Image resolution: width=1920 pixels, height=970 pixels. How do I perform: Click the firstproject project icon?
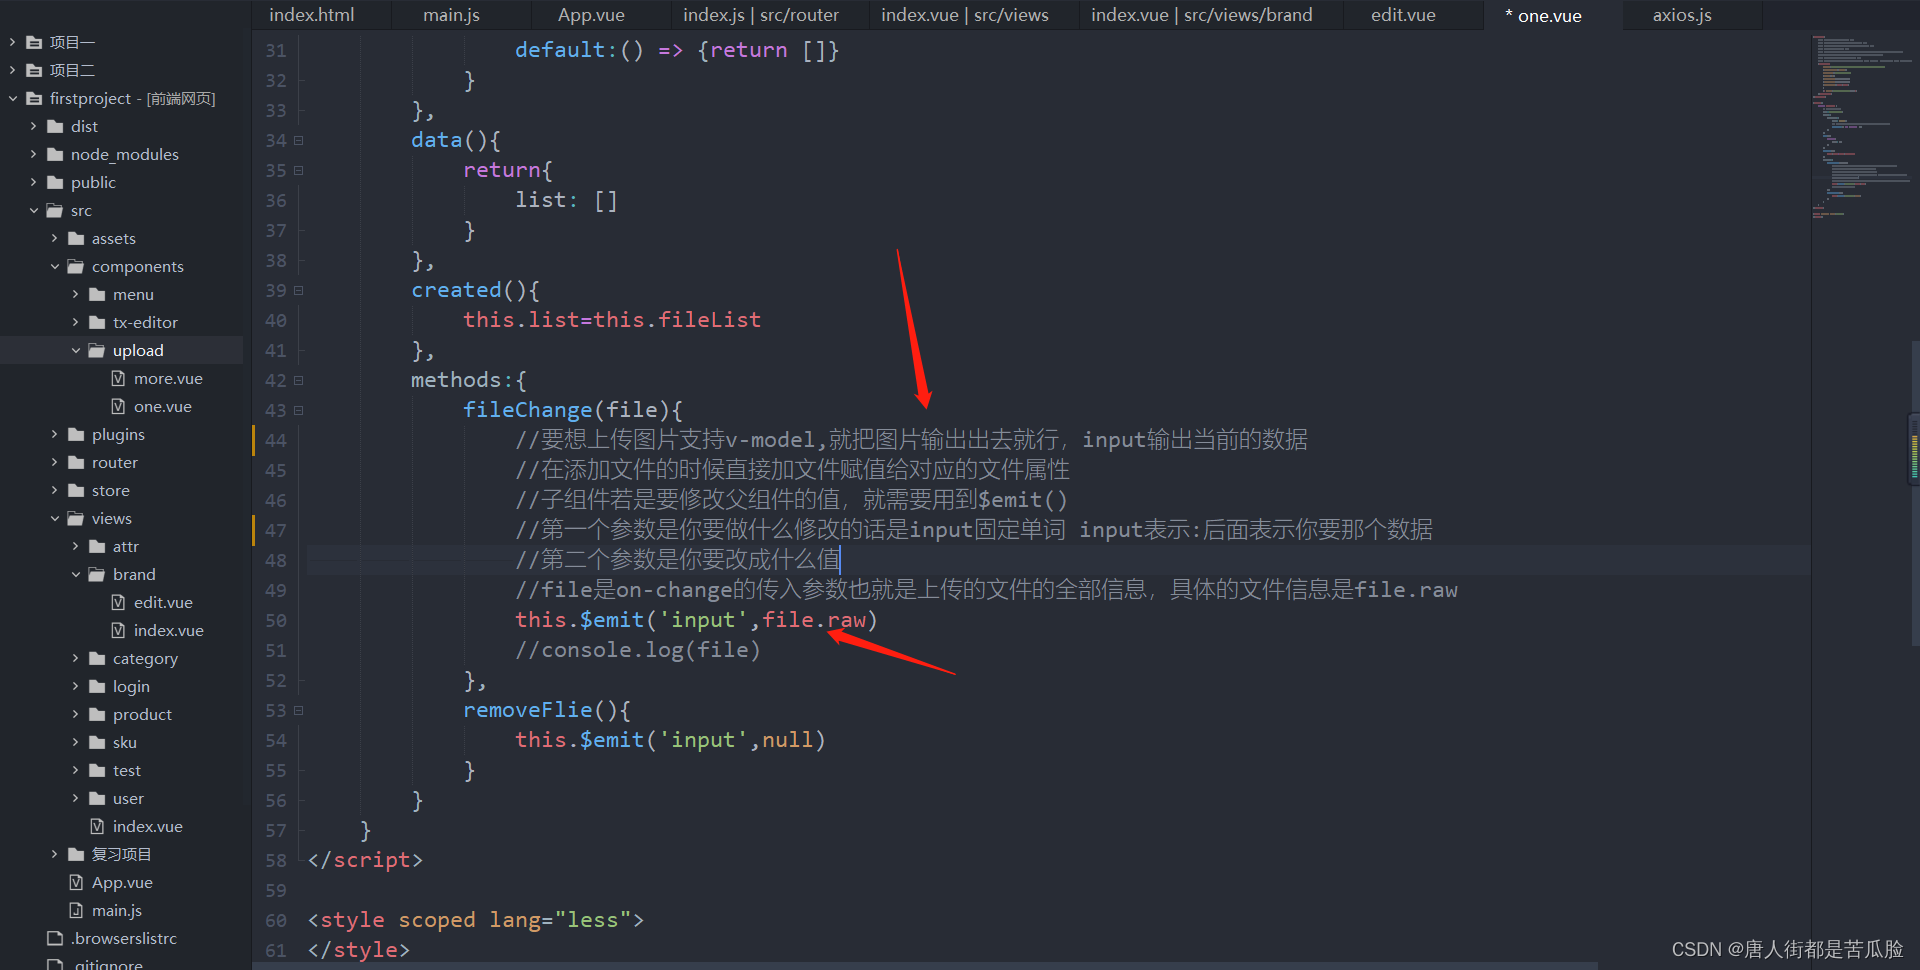(x=34, y=98)
